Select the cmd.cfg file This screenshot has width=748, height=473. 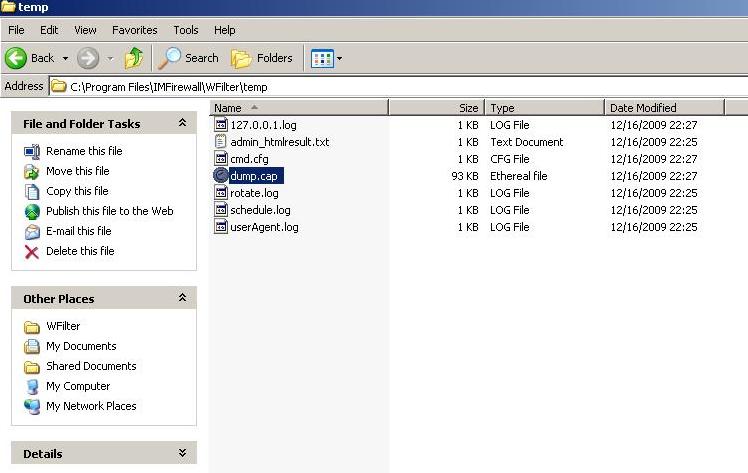249,159
